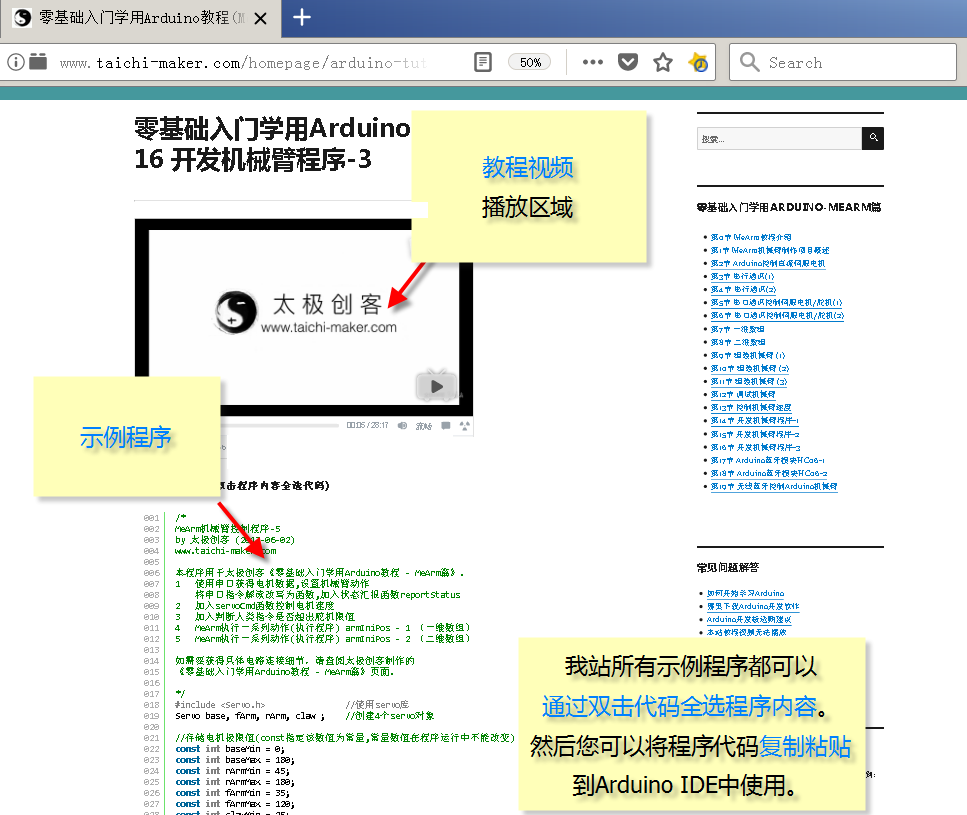The width and height of the screenshot is (967, 815).
Task: Open lesson 第7节 一维数组
Action: coord(737,329)
